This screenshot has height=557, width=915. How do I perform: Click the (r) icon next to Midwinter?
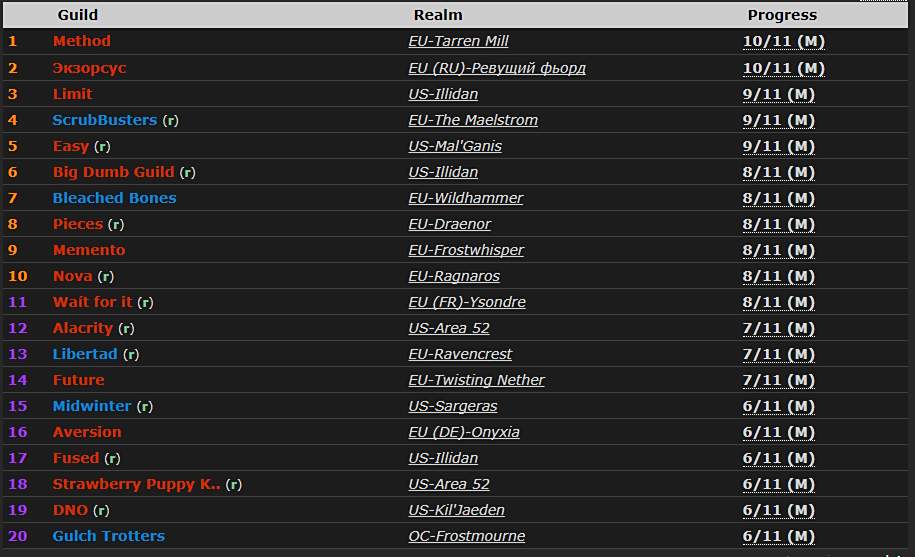pyautogui.click(x=145, y=407)
